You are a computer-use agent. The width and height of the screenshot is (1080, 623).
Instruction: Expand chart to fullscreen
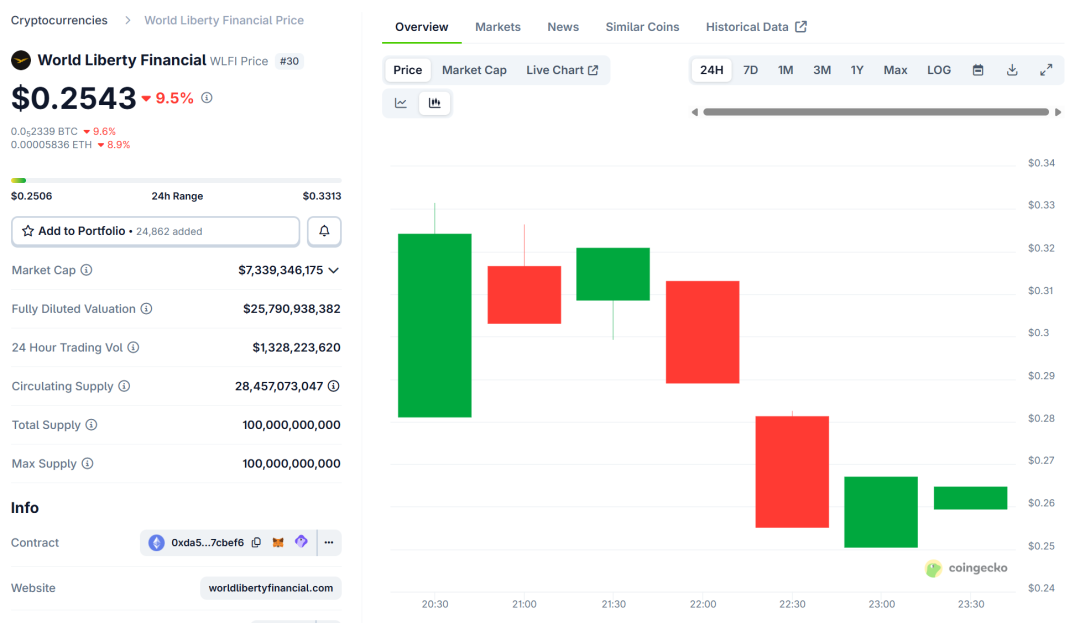point(1046,70)
